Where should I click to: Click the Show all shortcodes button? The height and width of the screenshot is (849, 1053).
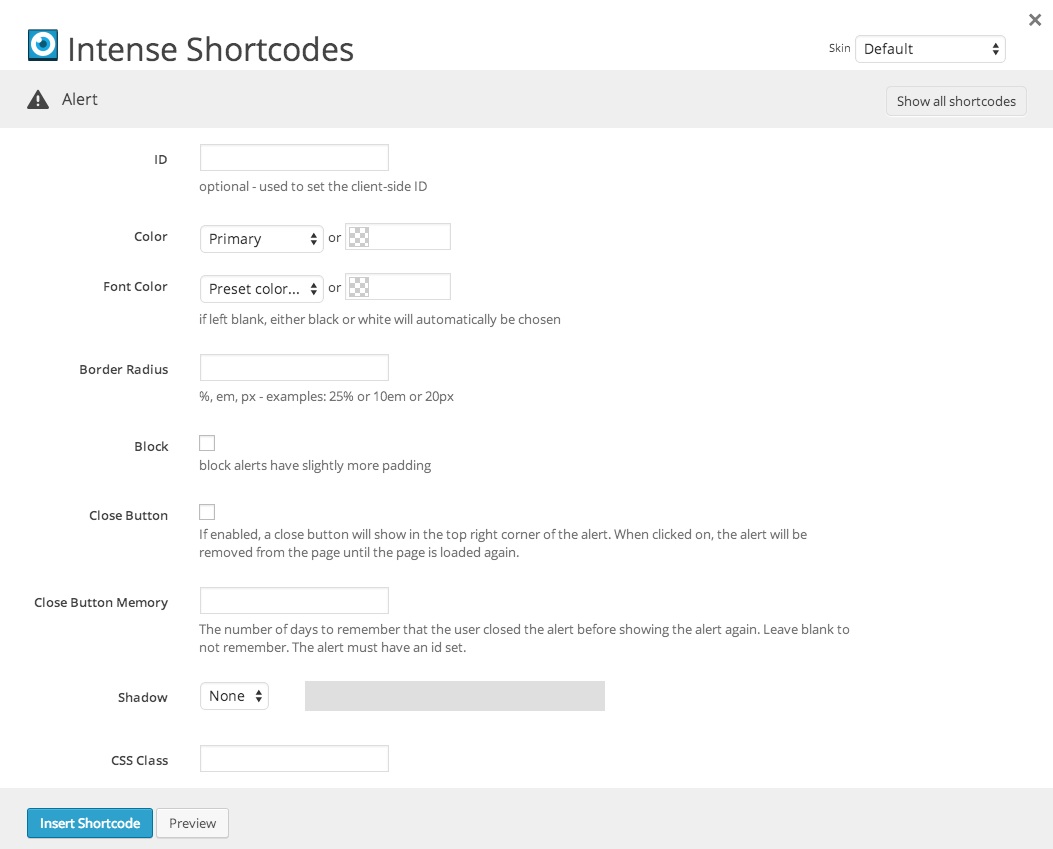point(956,101)
